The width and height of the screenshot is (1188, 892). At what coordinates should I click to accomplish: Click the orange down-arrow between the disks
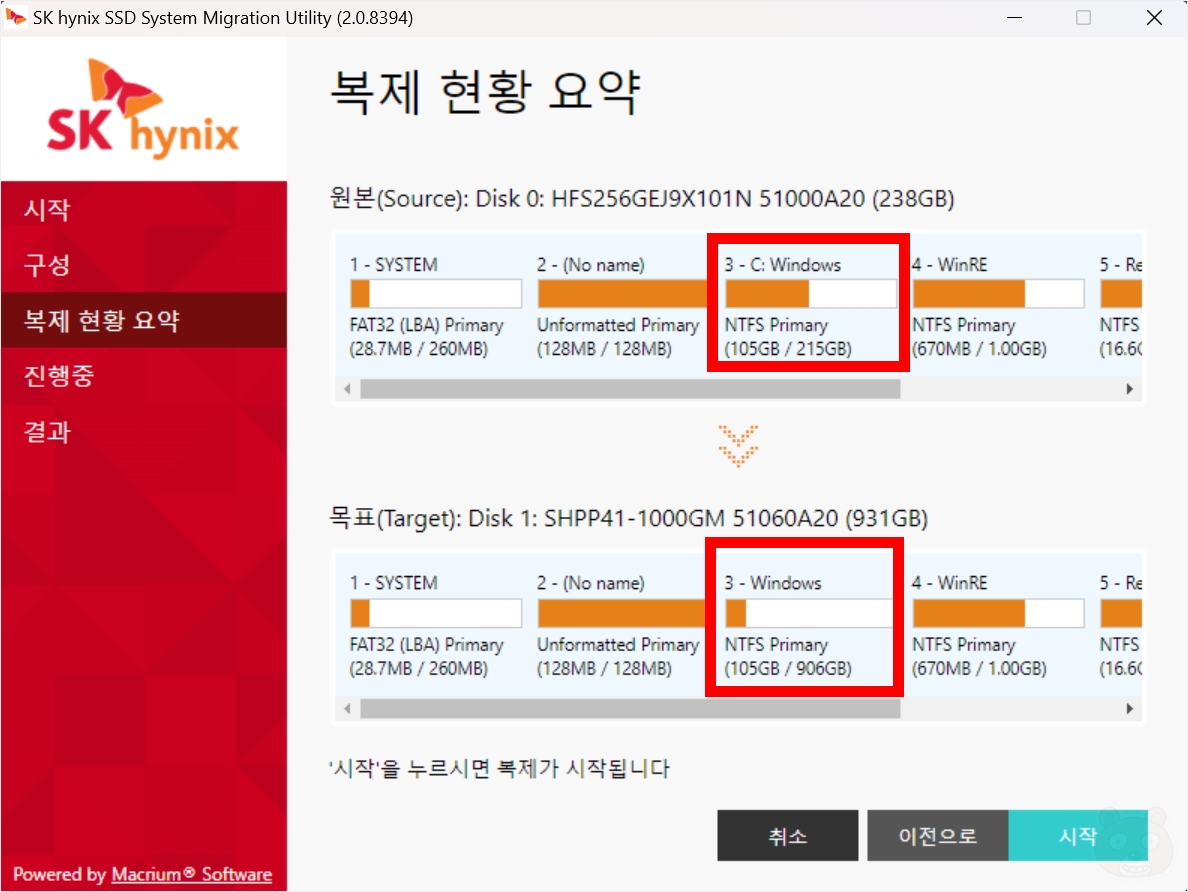[738, 446]
